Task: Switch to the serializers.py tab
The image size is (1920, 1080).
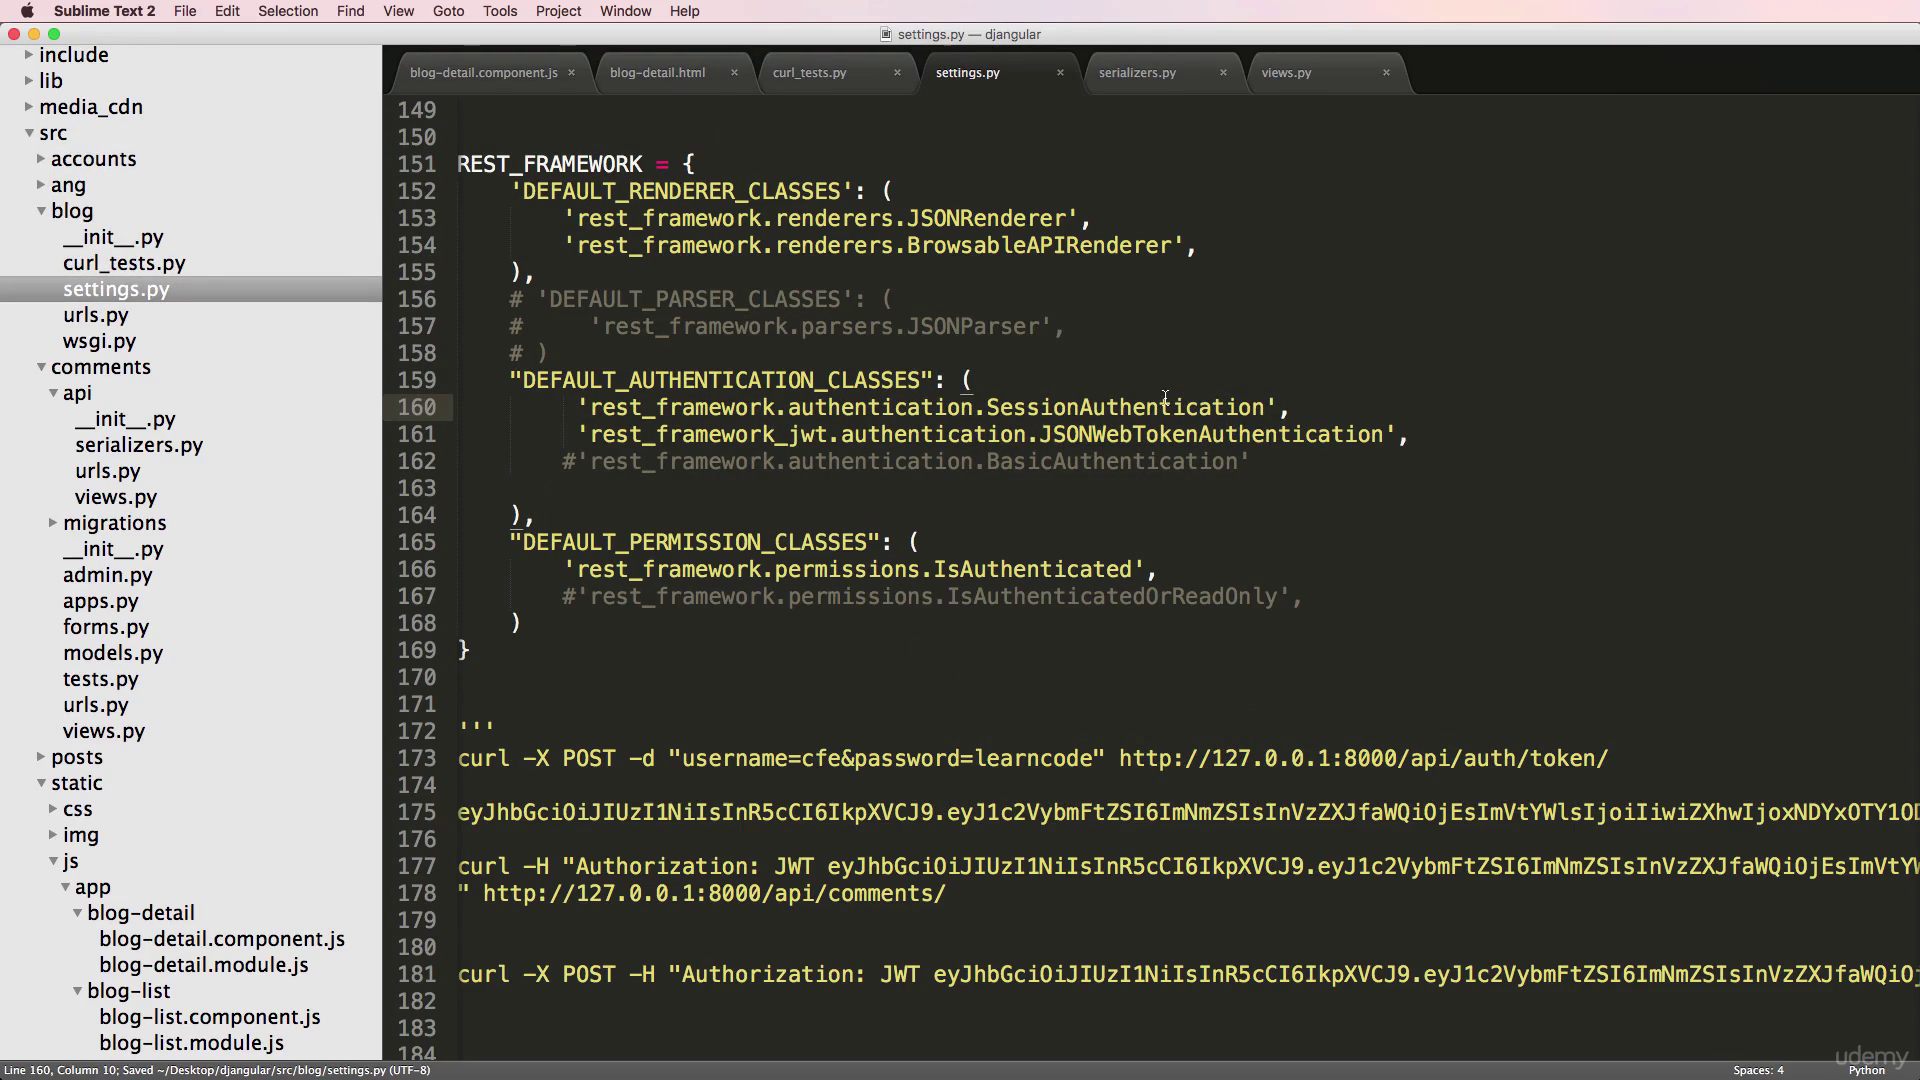Action: click(x=1137, y=72)
